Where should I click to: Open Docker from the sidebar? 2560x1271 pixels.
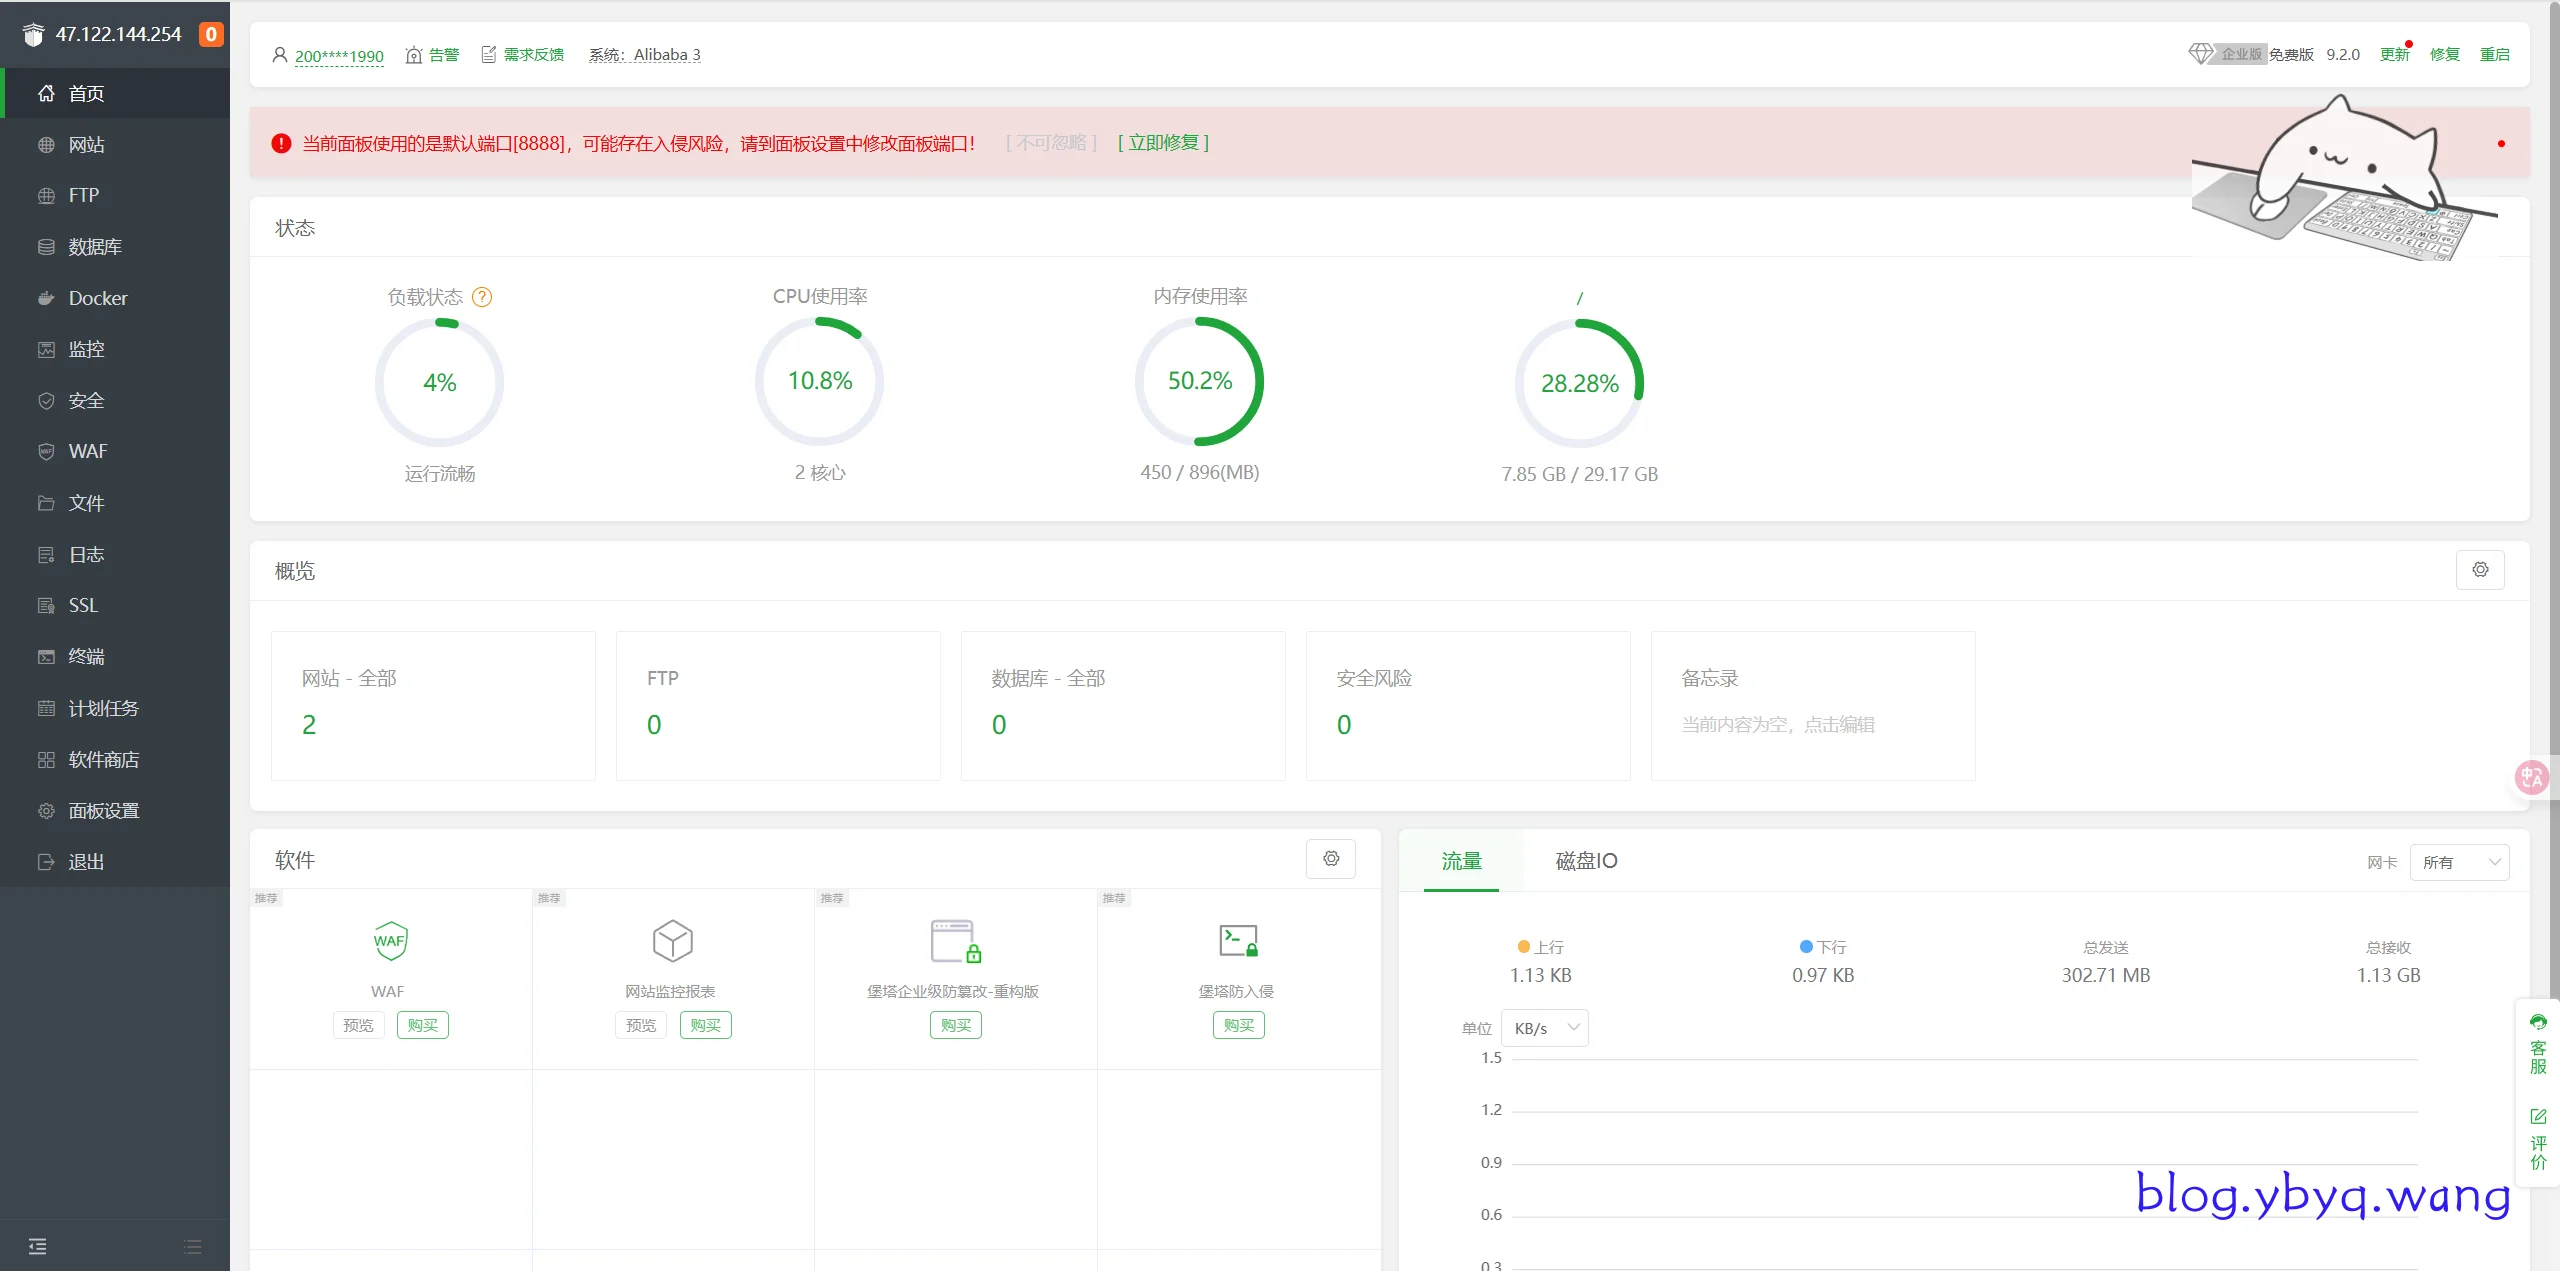pyautogui.click(x=98, y=298)
